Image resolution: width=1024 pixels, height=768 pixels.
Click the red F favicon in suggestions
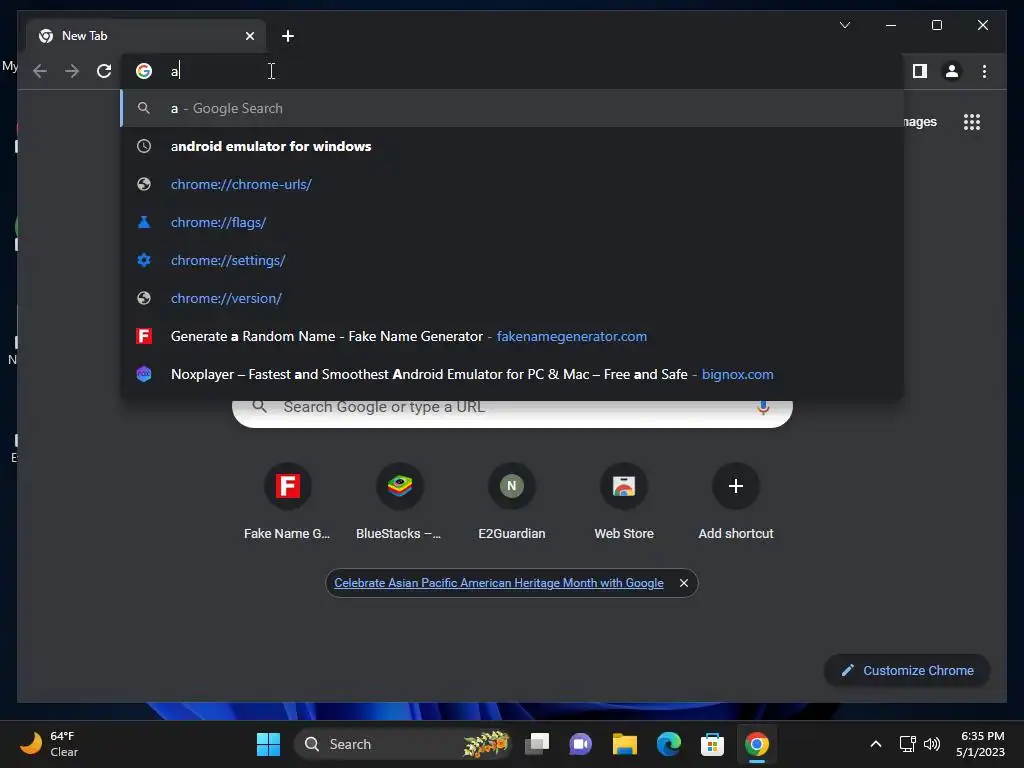(144, 336)
